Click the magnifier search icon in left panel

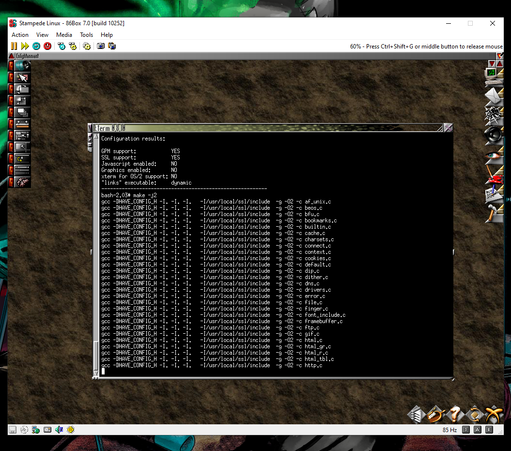click(22, 147)
